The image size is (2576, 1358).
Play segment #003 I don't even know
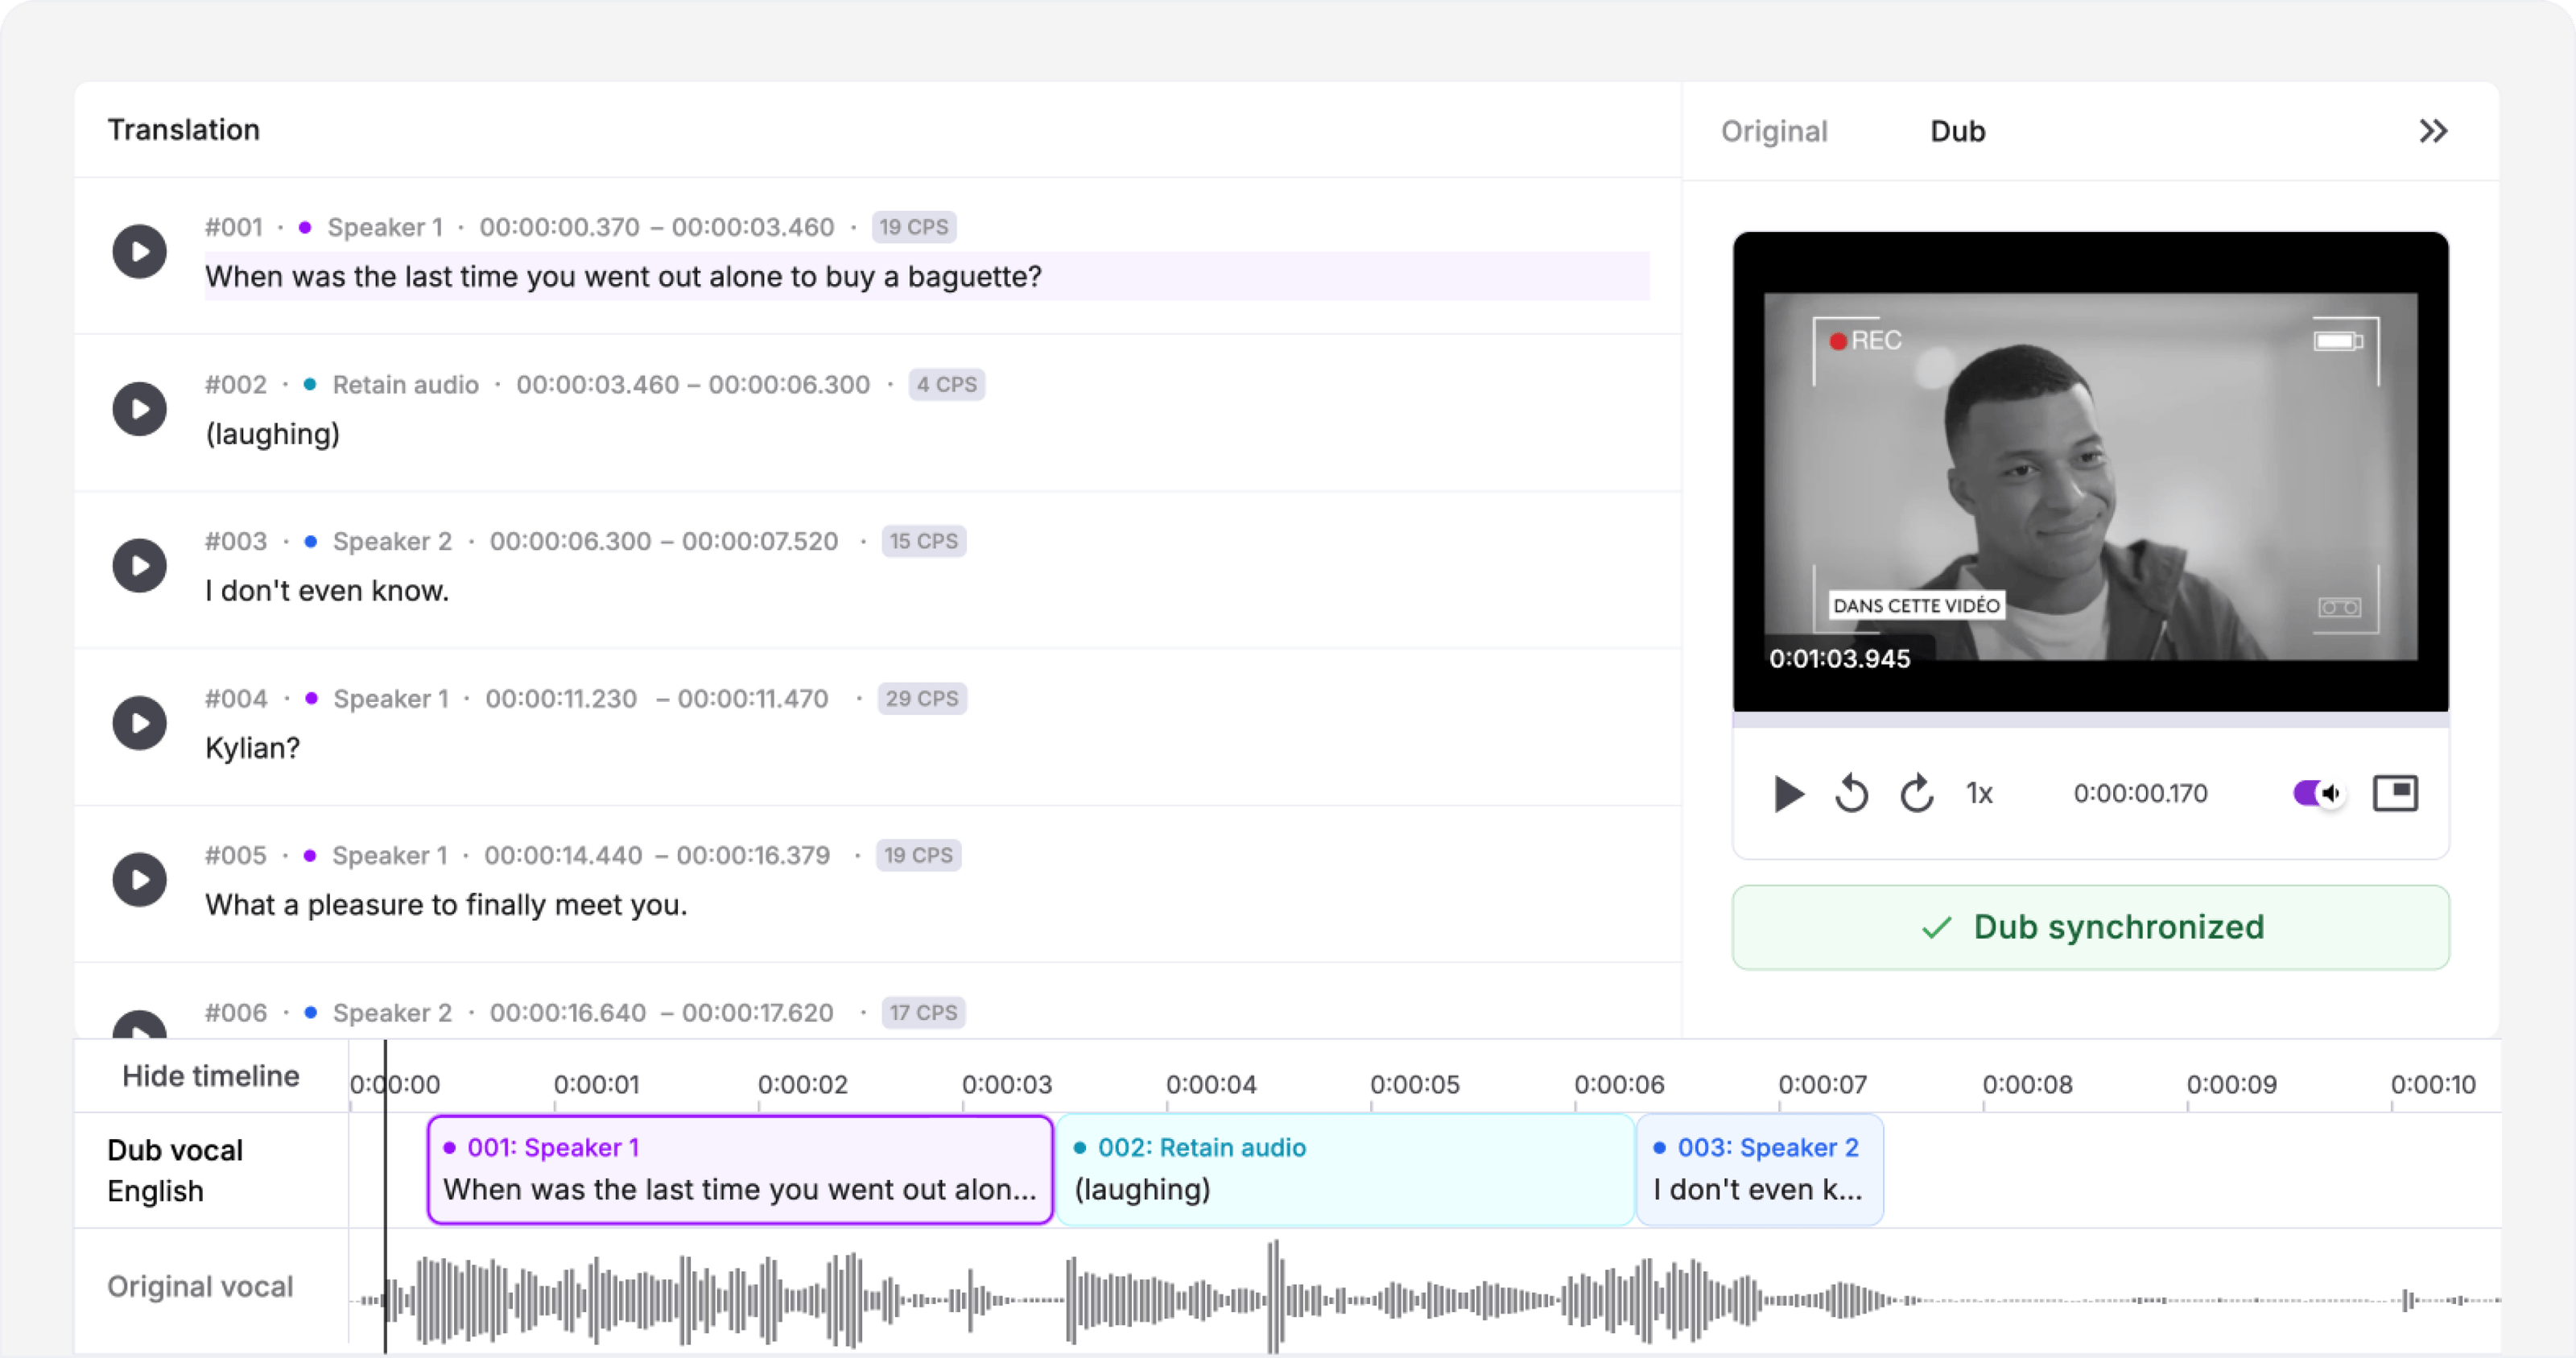tap(139, 566)
